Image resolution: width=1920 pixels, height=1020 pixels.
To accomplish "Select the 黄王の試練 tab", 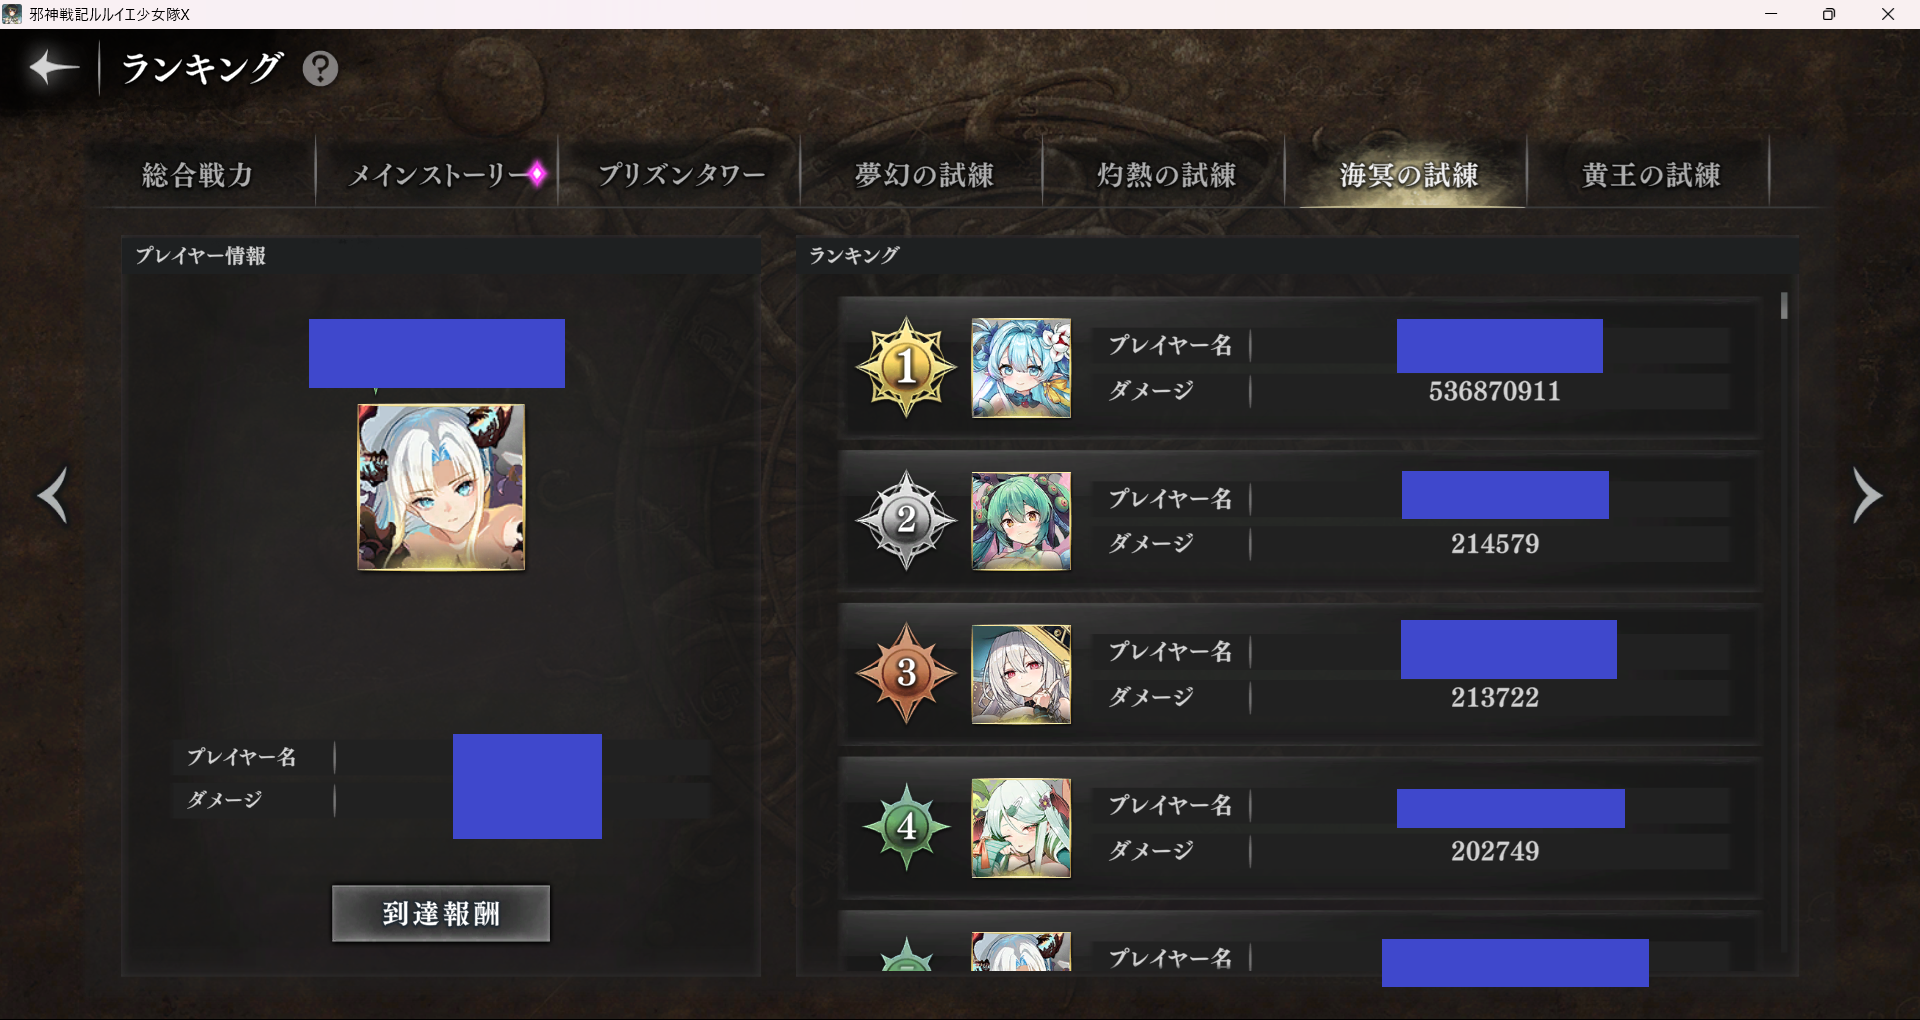I will [1650, 175].
